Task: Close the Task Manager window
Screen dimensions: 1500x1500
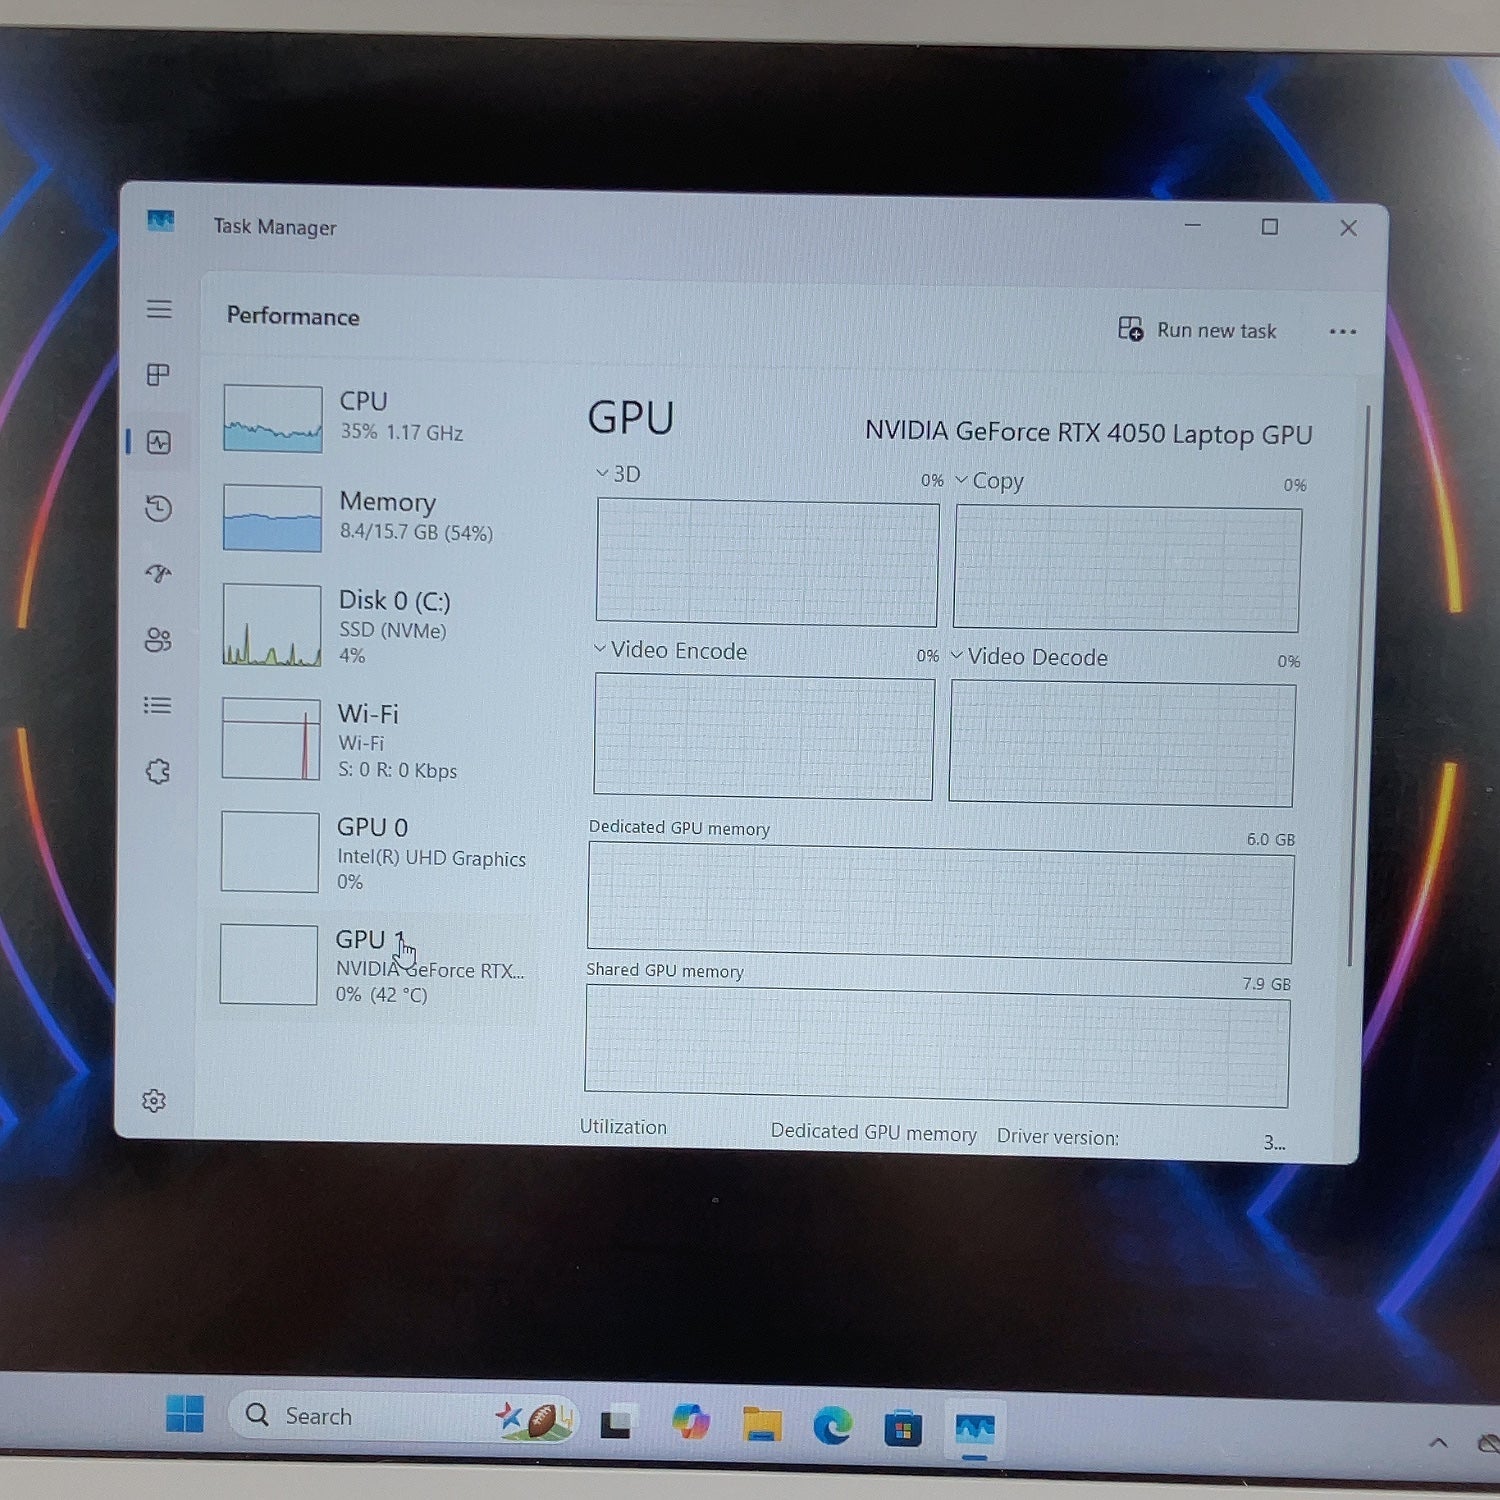Action: coord(1348,228)
